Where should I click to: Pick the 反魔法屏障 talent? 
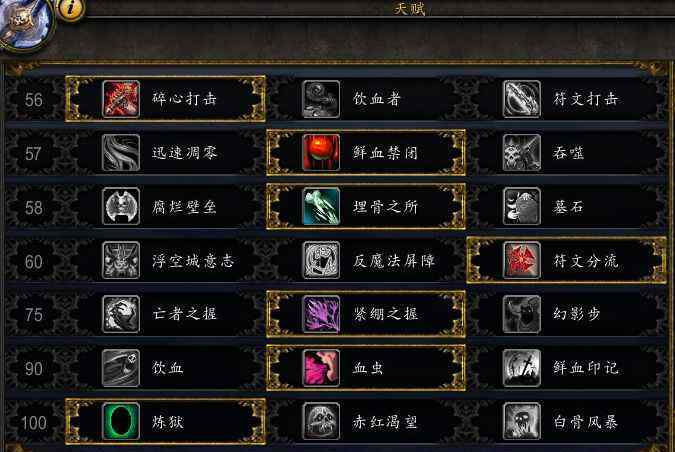(366, 260)
